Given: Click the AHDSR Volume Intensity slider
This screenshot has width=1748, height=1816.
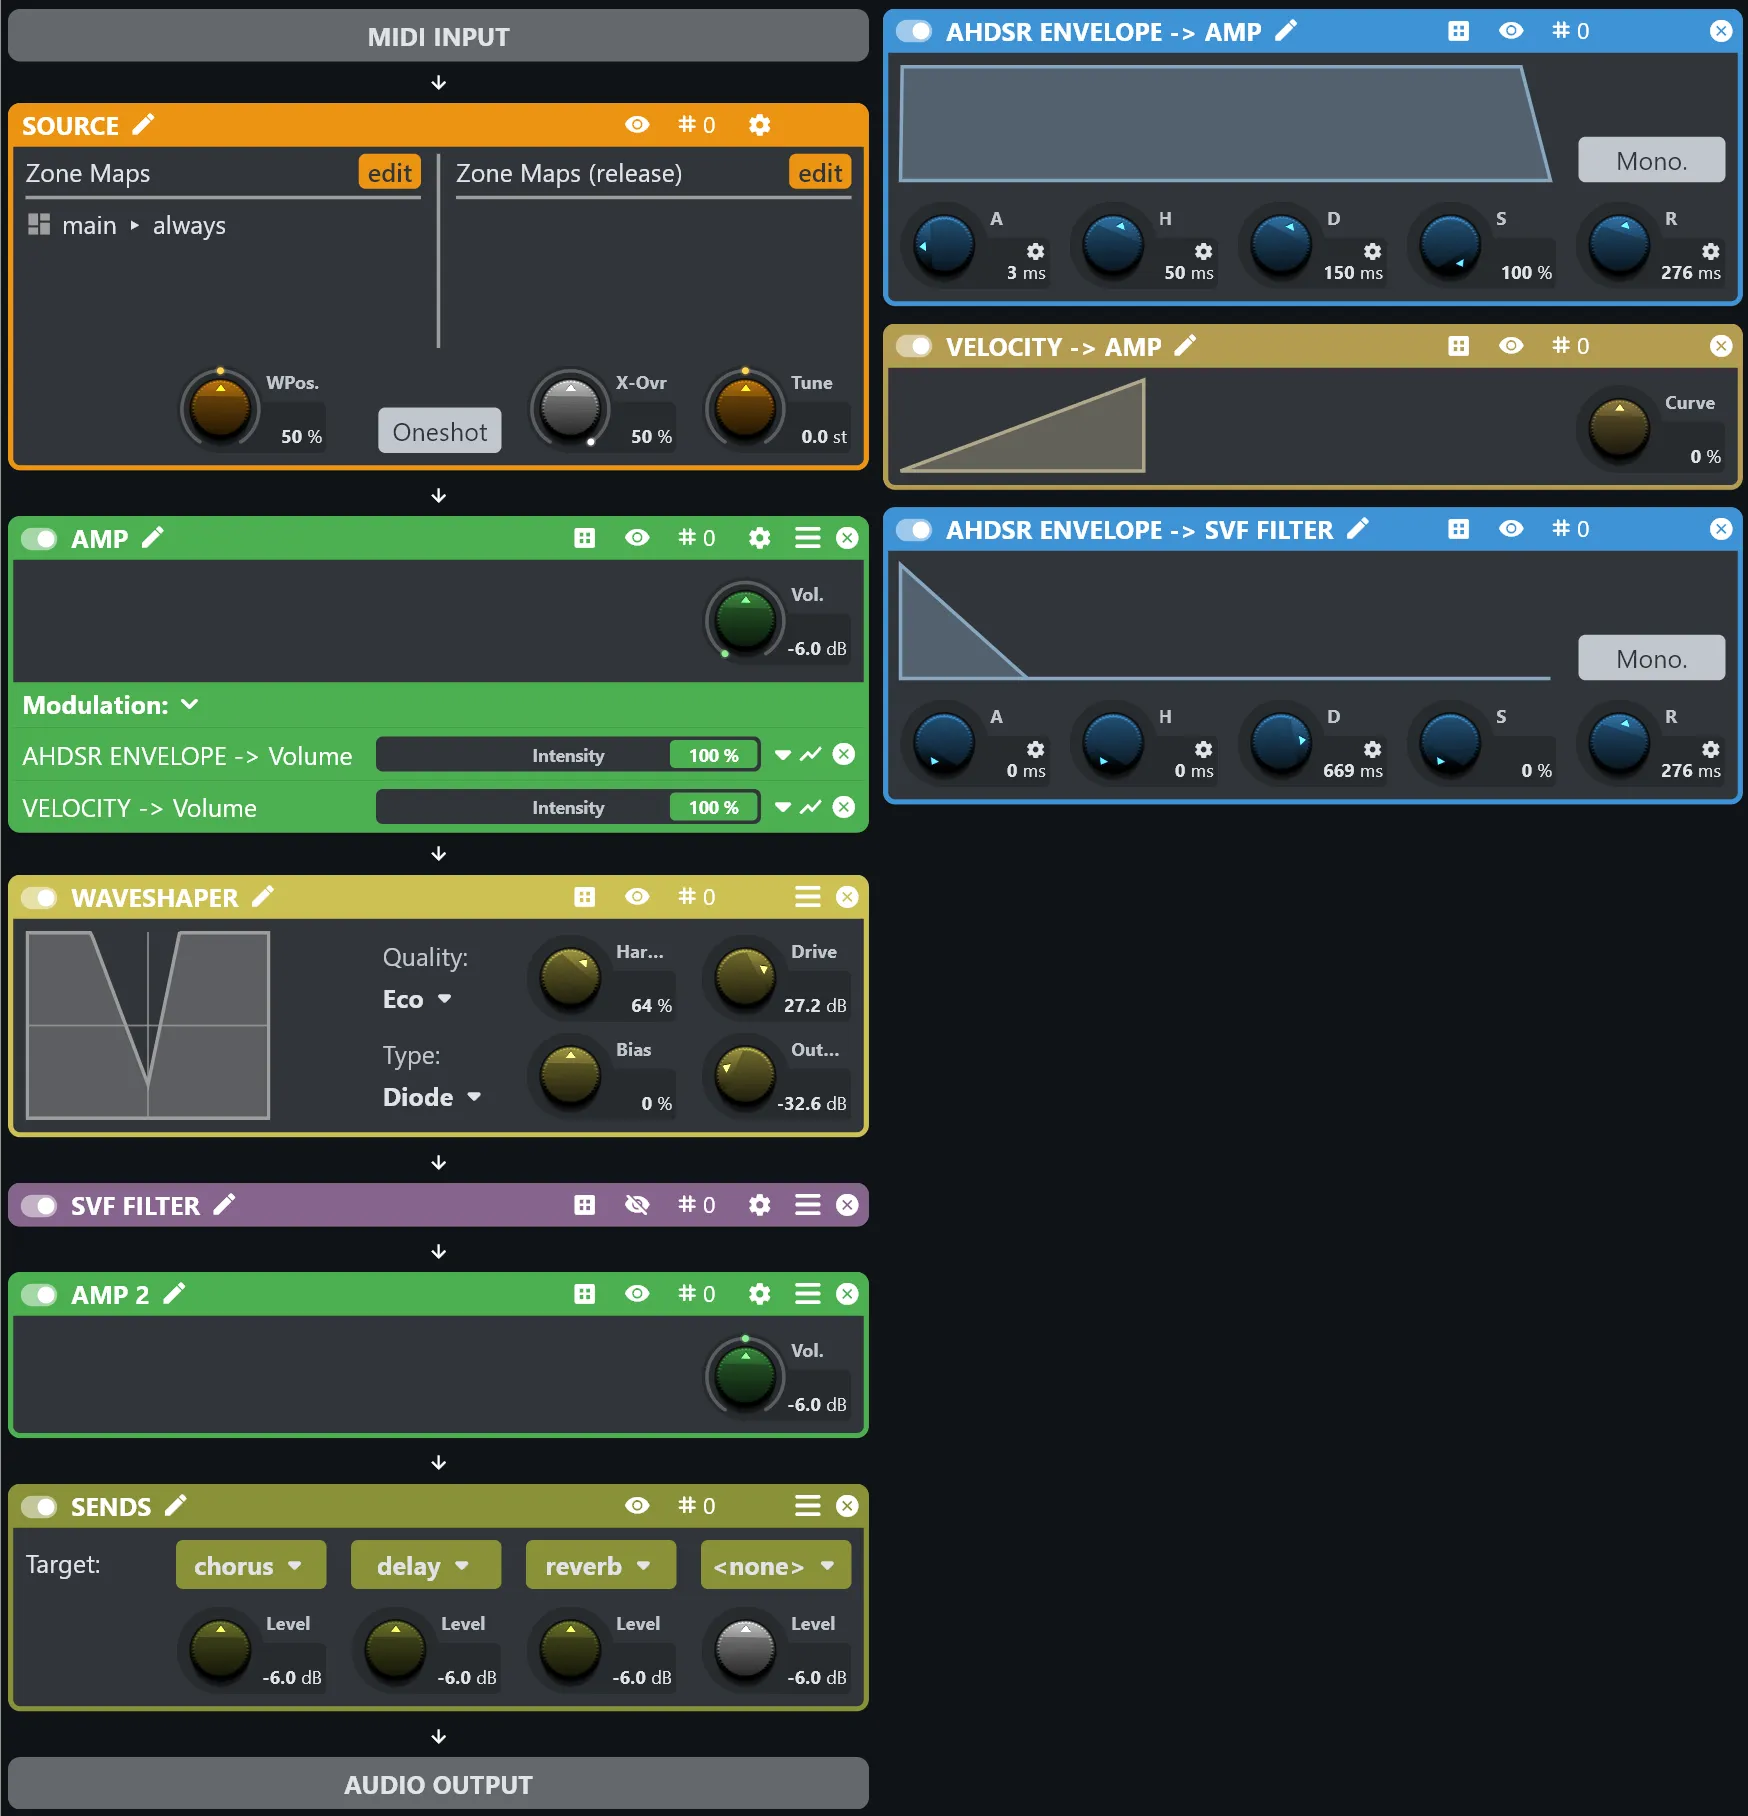Looking at the screenshot, I should (568, 755).
